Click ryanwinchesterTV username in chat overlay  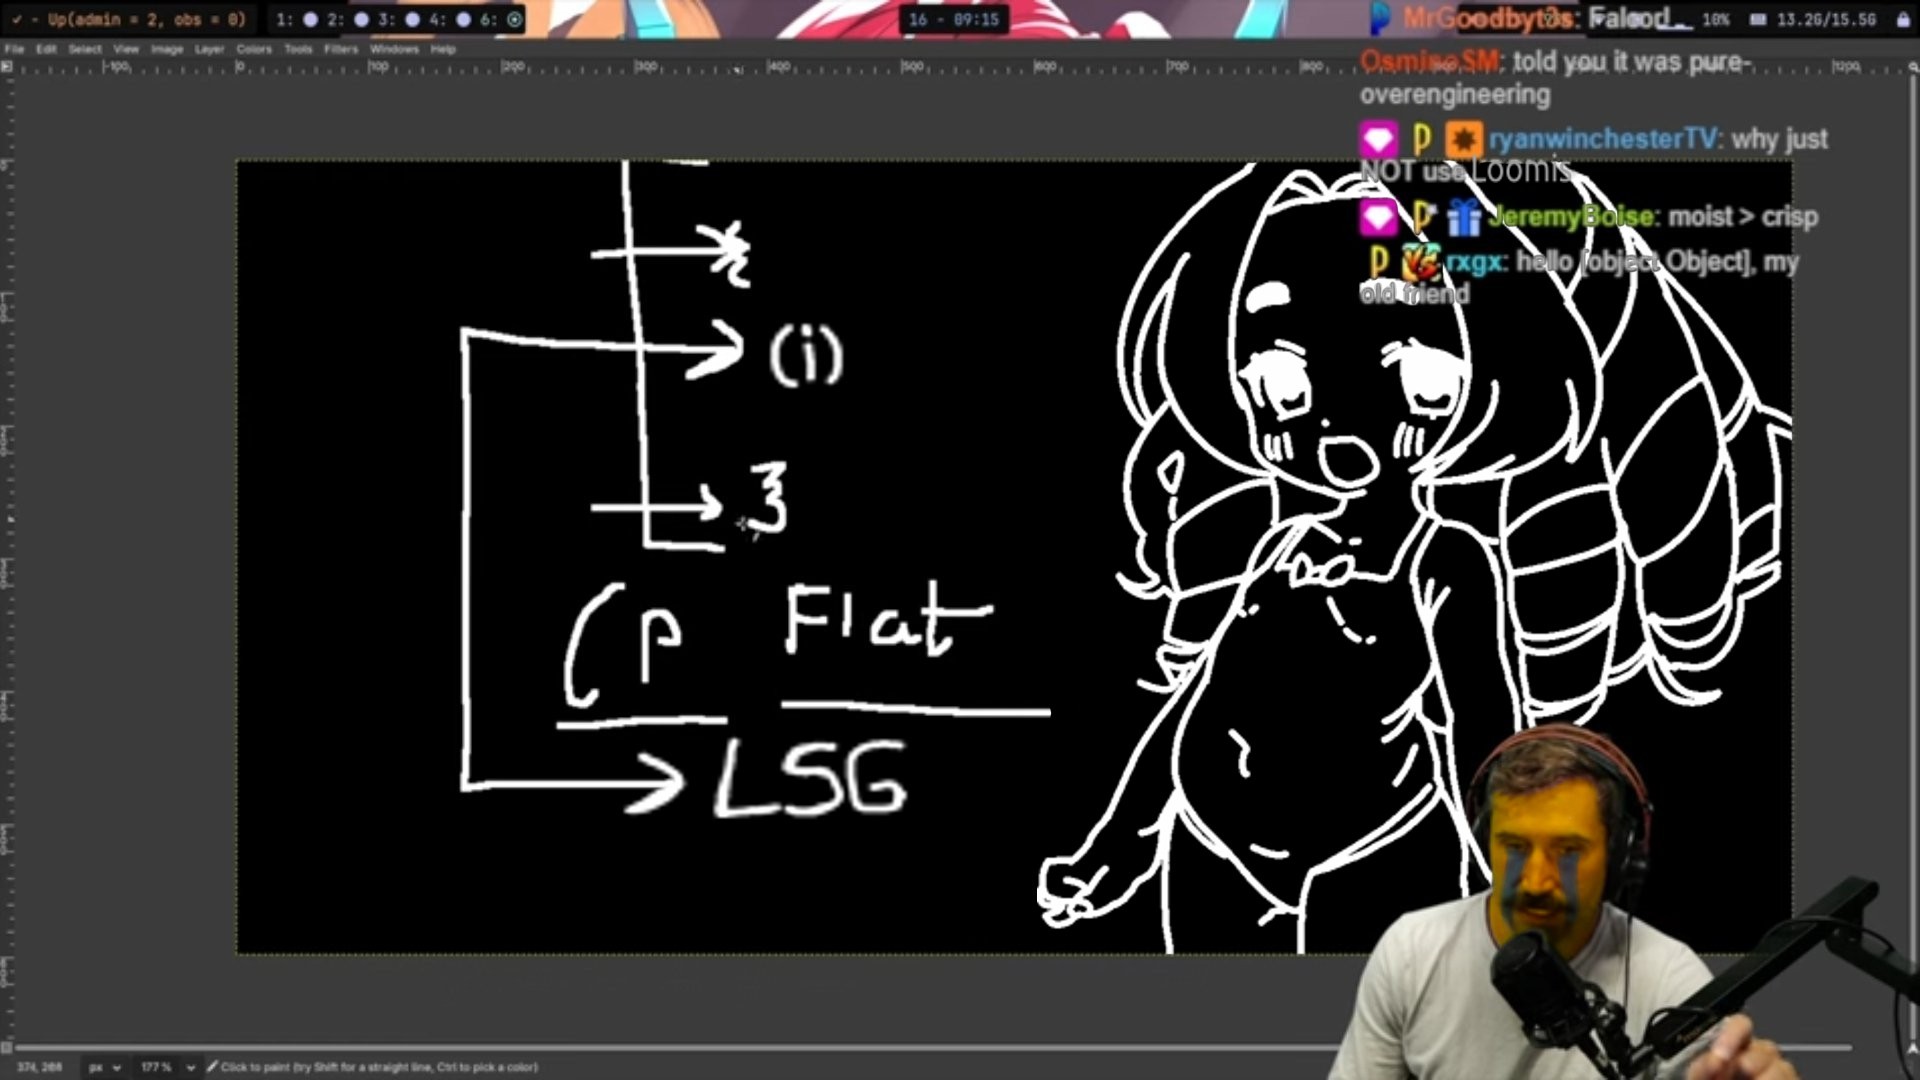[x=1602, y=139]
